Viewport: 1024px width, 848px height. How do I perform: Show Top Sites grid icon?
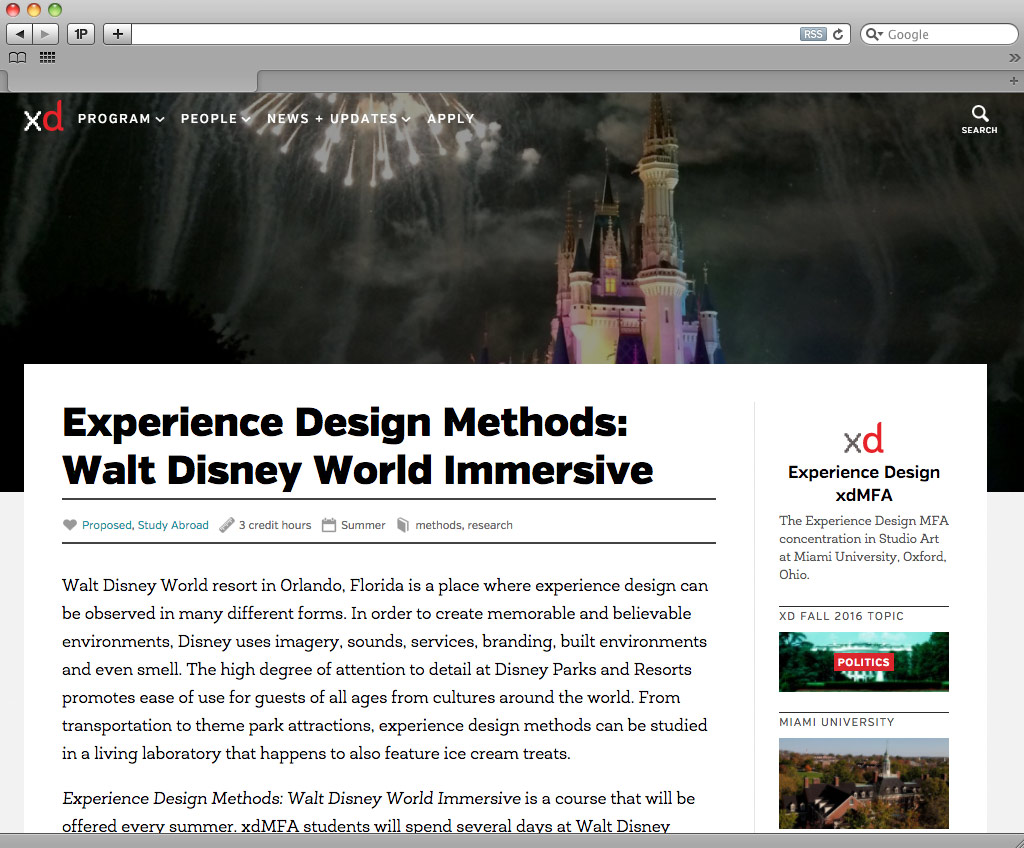(47, 57)
